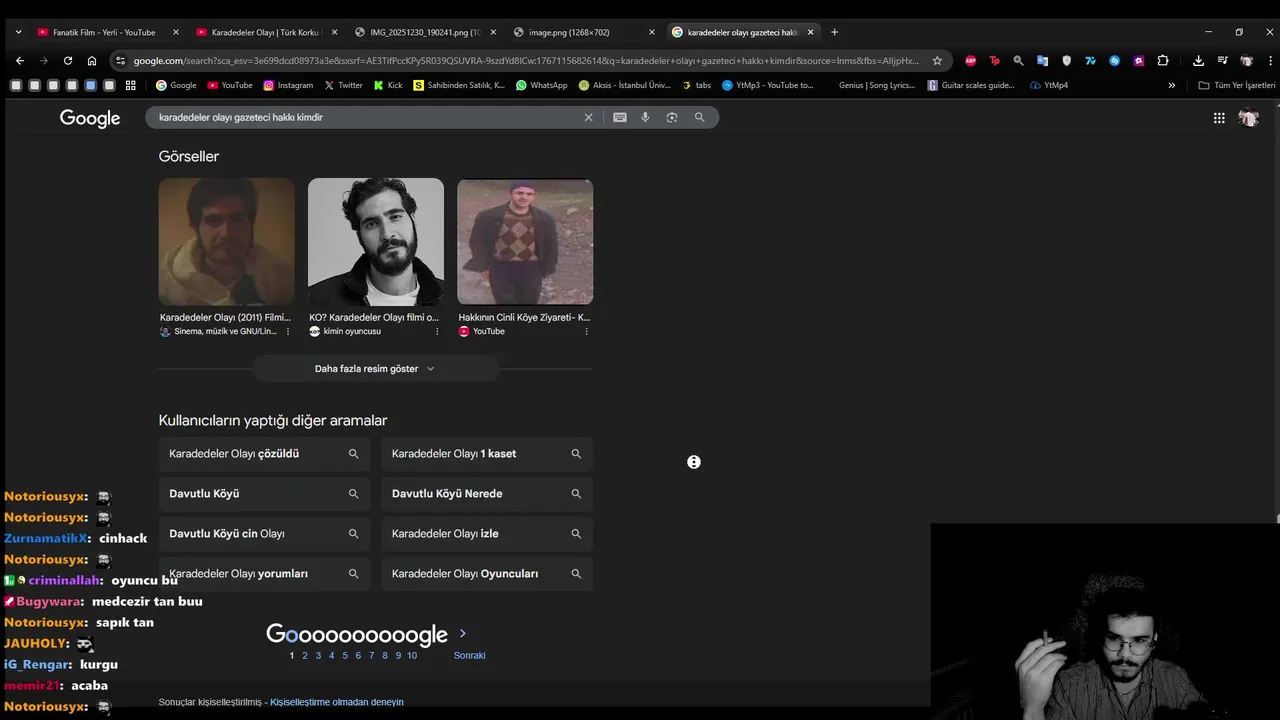Close the Fanatik Film tab
The image size is (1280, 720).
click(x=176, y=32)
